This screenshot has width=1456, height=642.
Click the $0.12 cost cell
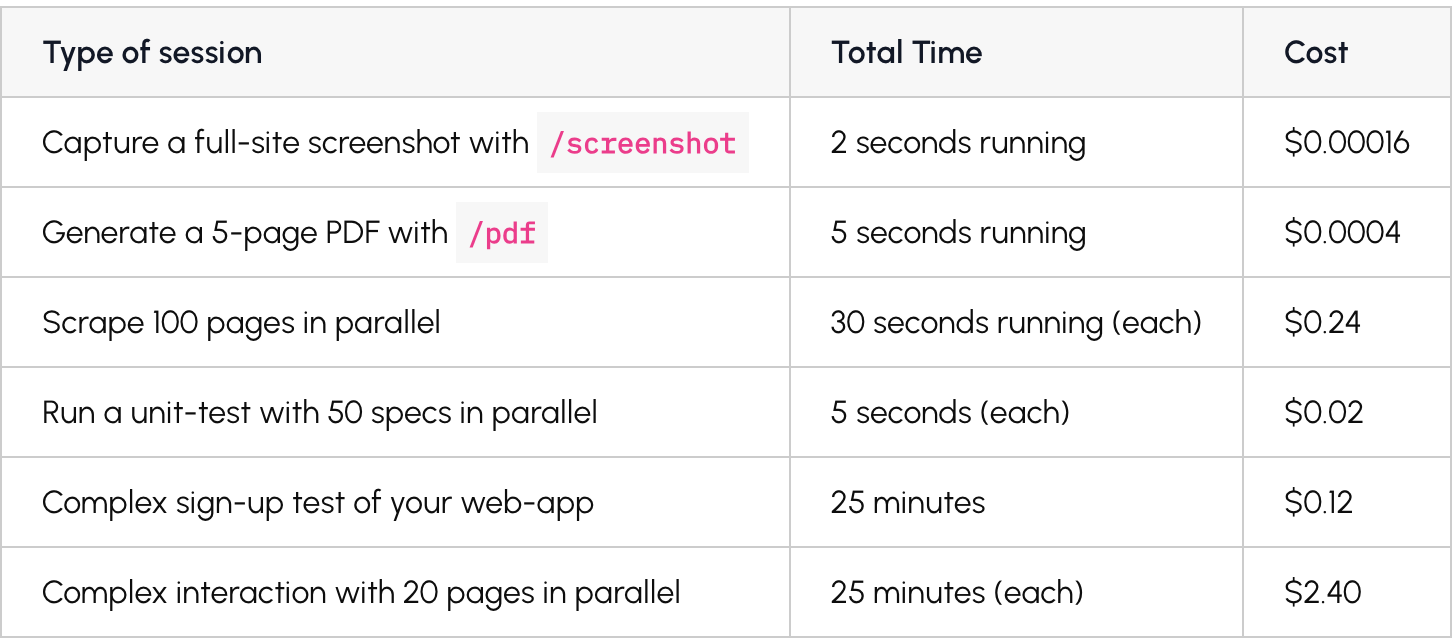[1319, 502]
